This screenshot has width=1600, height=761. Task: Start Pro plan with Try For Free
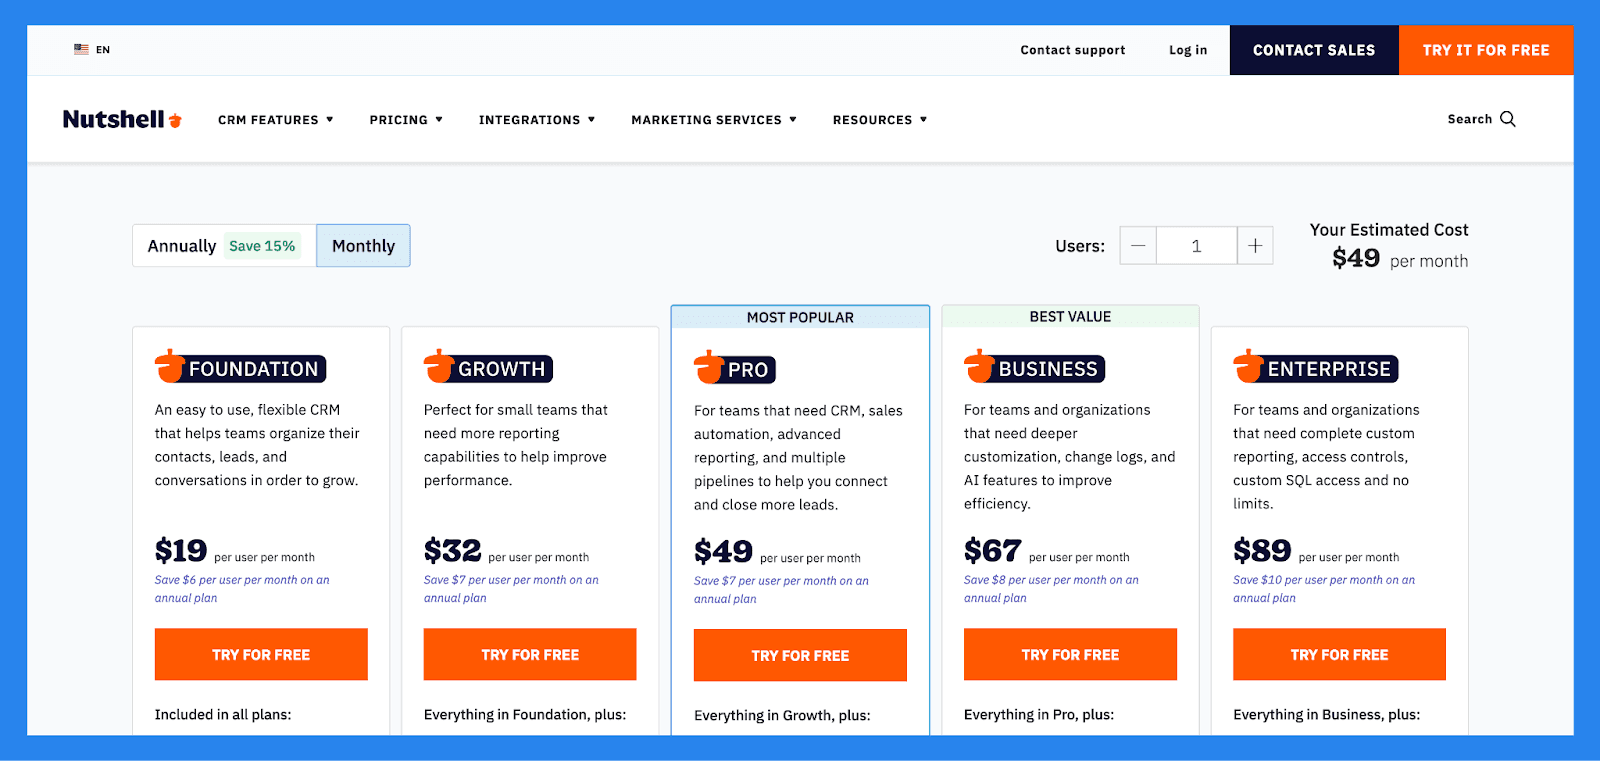coord(800,655)
